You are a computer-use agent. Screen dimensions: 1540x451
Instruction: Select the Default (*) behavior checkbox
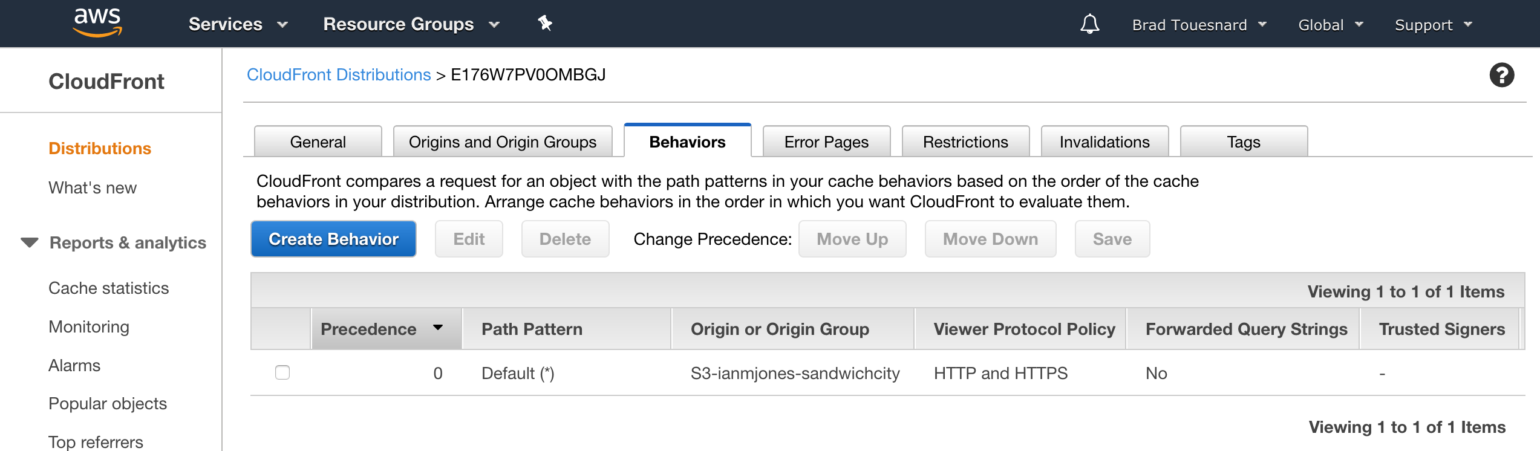click(282, 373)
